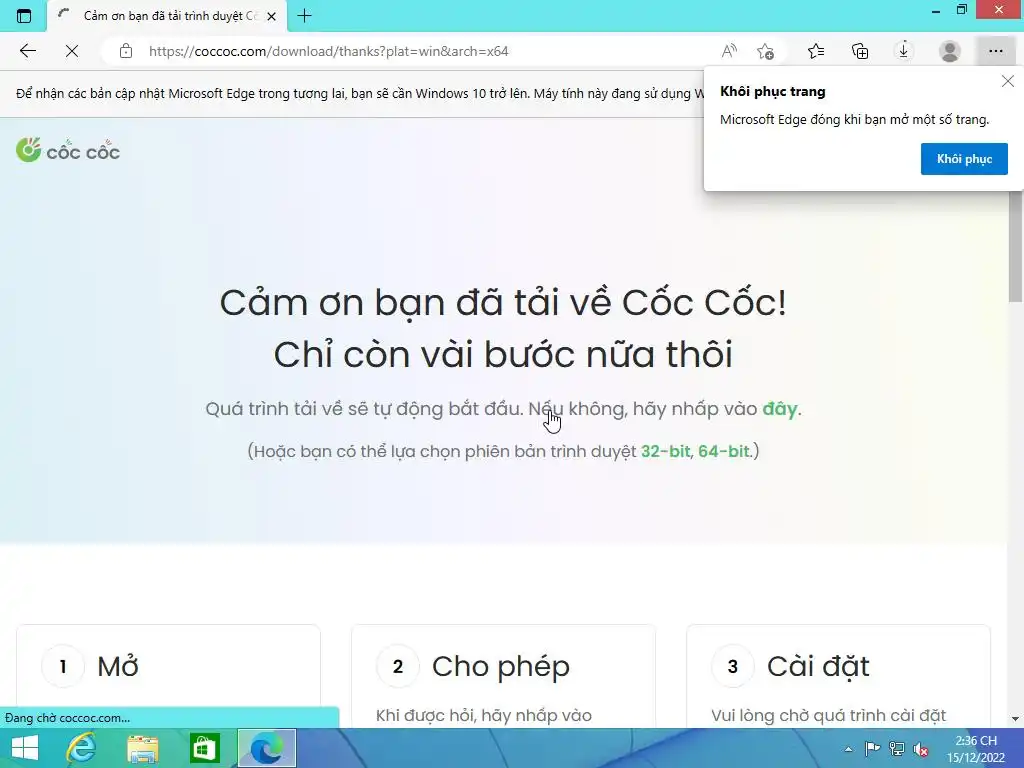Open Collections icon in toolbar

point(860,51)
